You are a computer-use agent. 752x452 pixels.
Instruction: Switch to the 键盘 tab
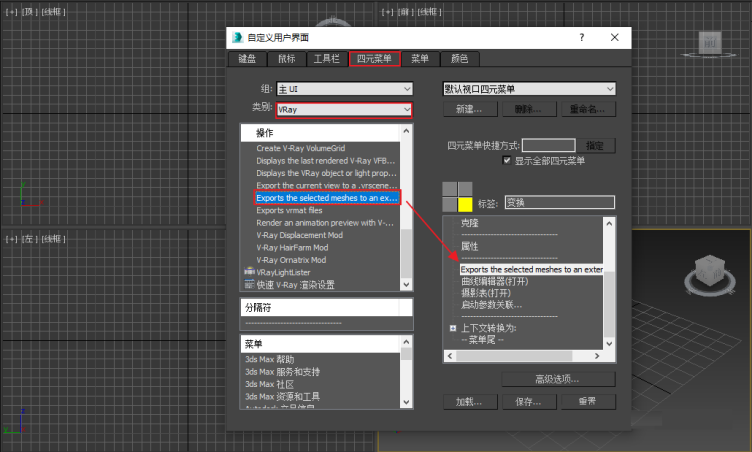[x=247, y=59]
